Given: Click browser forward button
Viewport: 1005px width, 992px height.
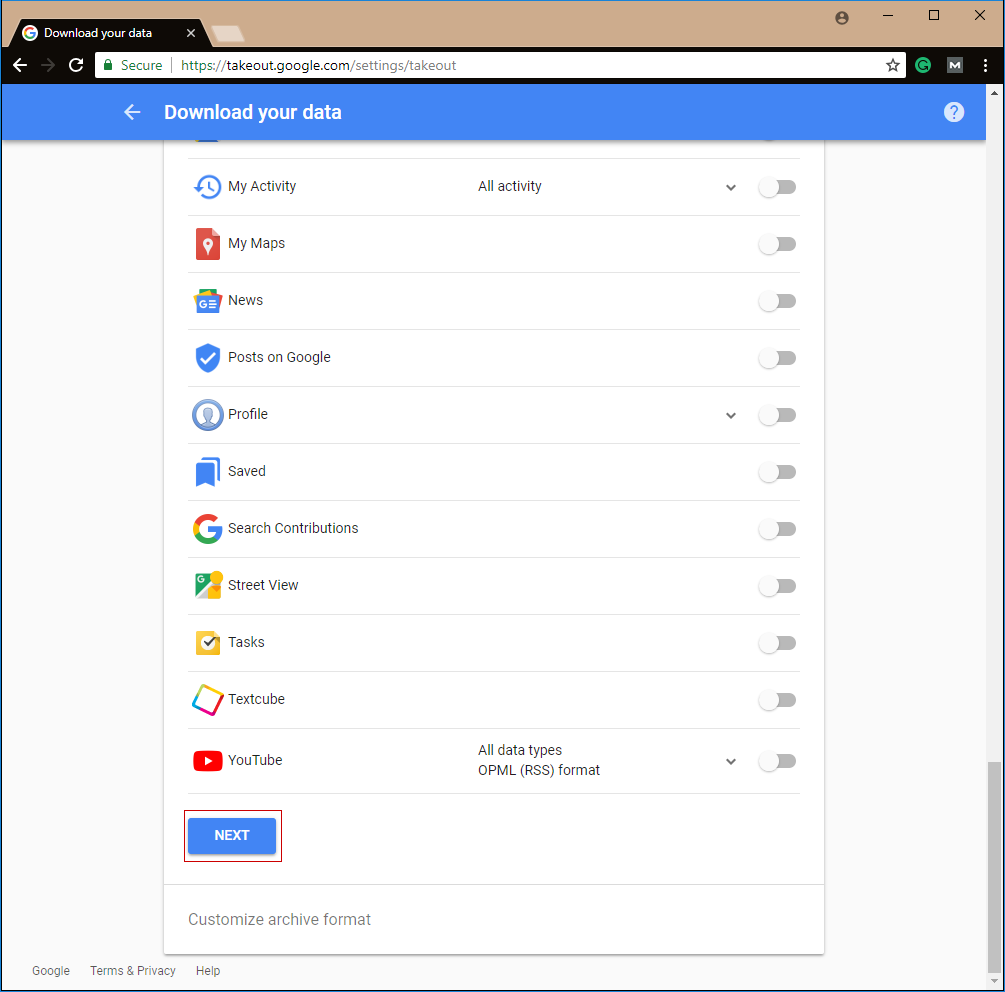Looking at the screenshot, I should coord(48,65).
